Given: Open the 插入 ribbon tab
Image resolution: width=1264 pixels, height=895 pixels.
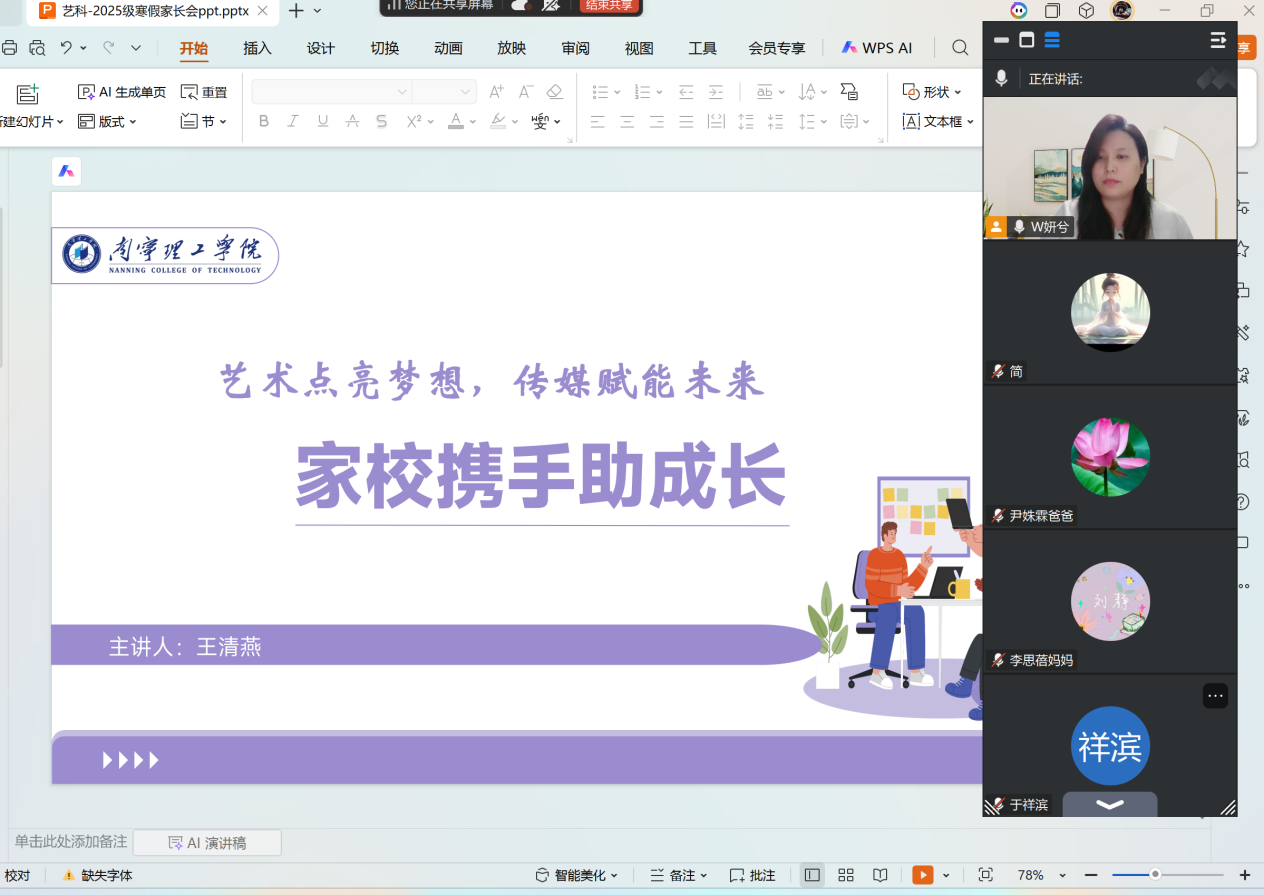Looking at the screenshot, I should click(257, 48).
